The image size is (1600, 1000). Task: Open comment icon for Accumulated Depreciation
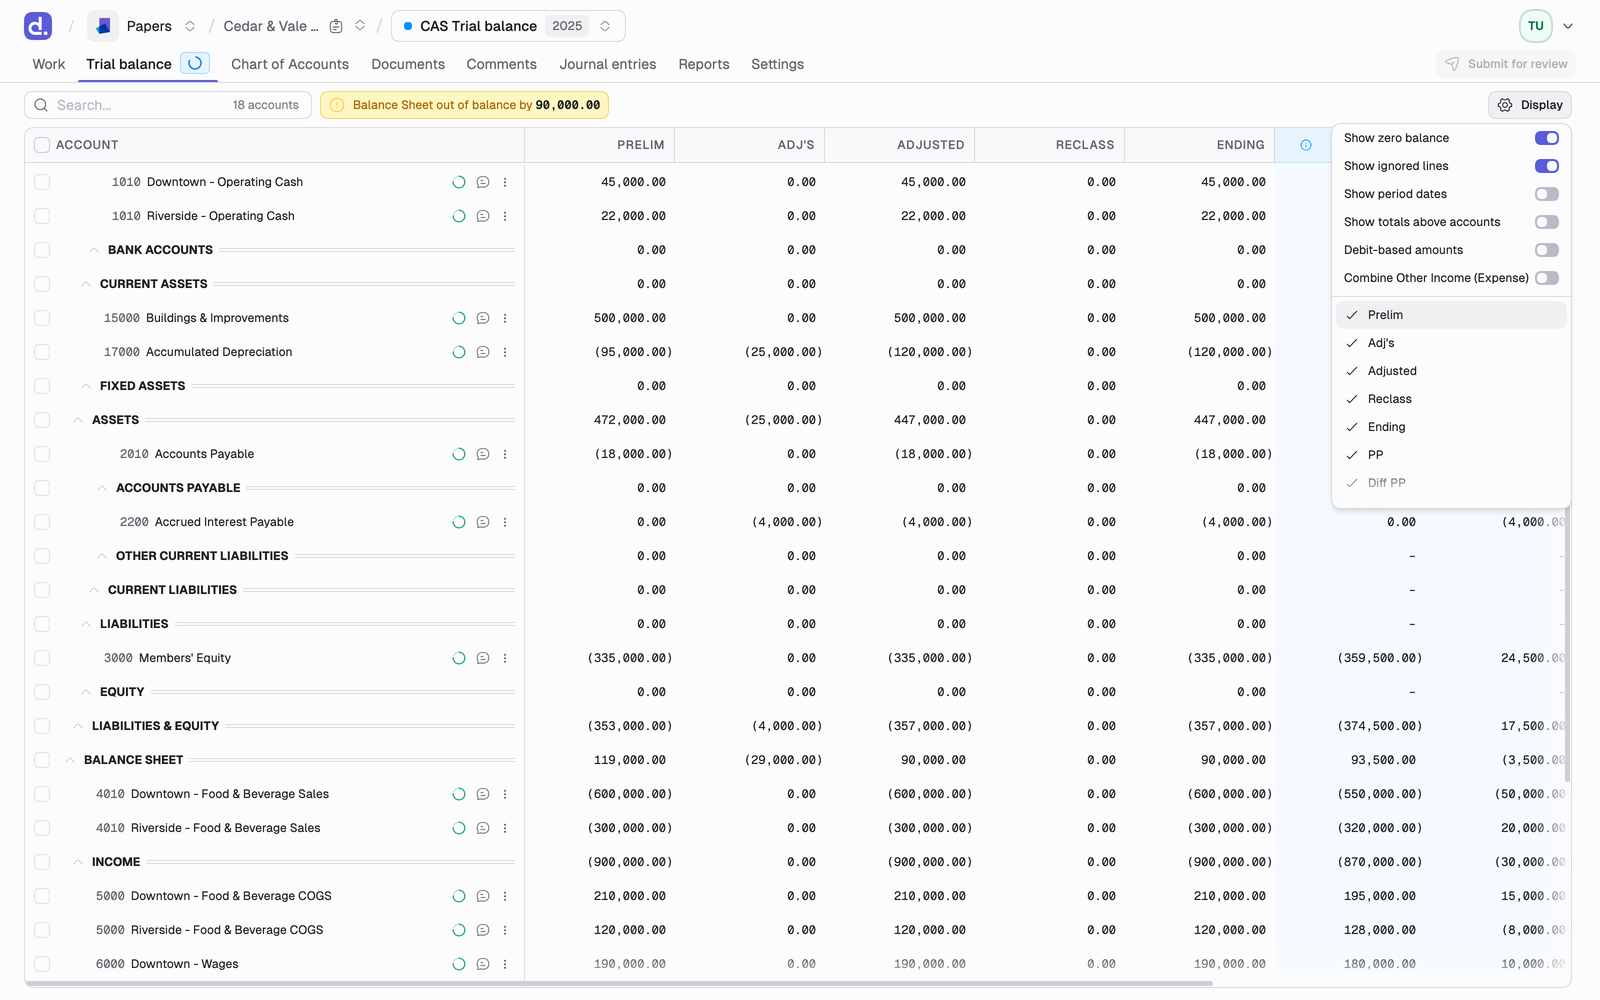(x=483, y=352)
